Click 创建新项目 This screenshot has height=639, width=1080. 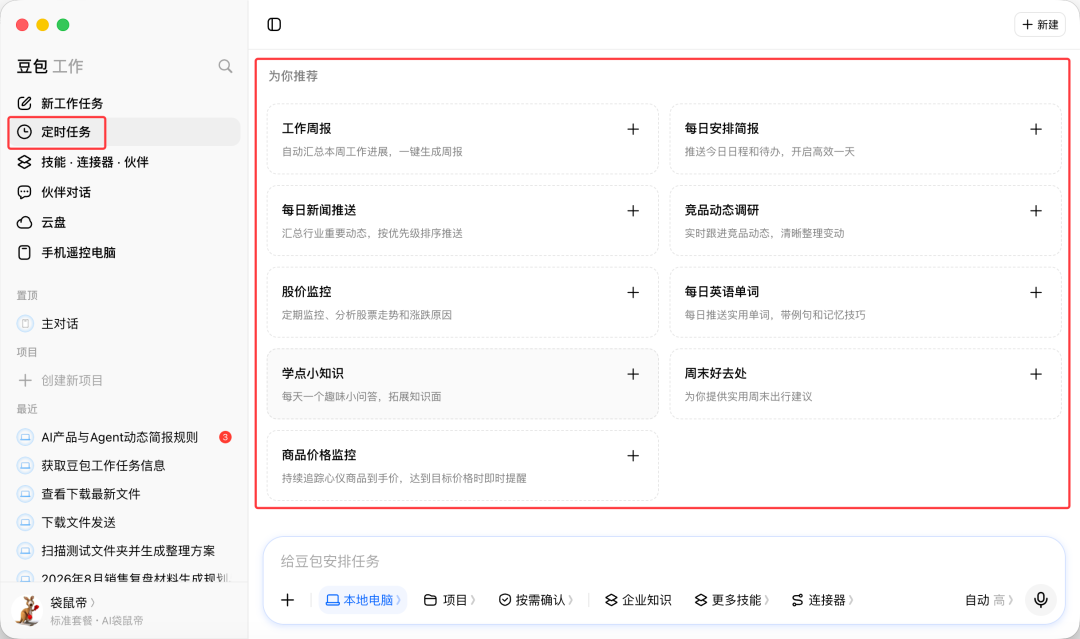pos(60,380)
